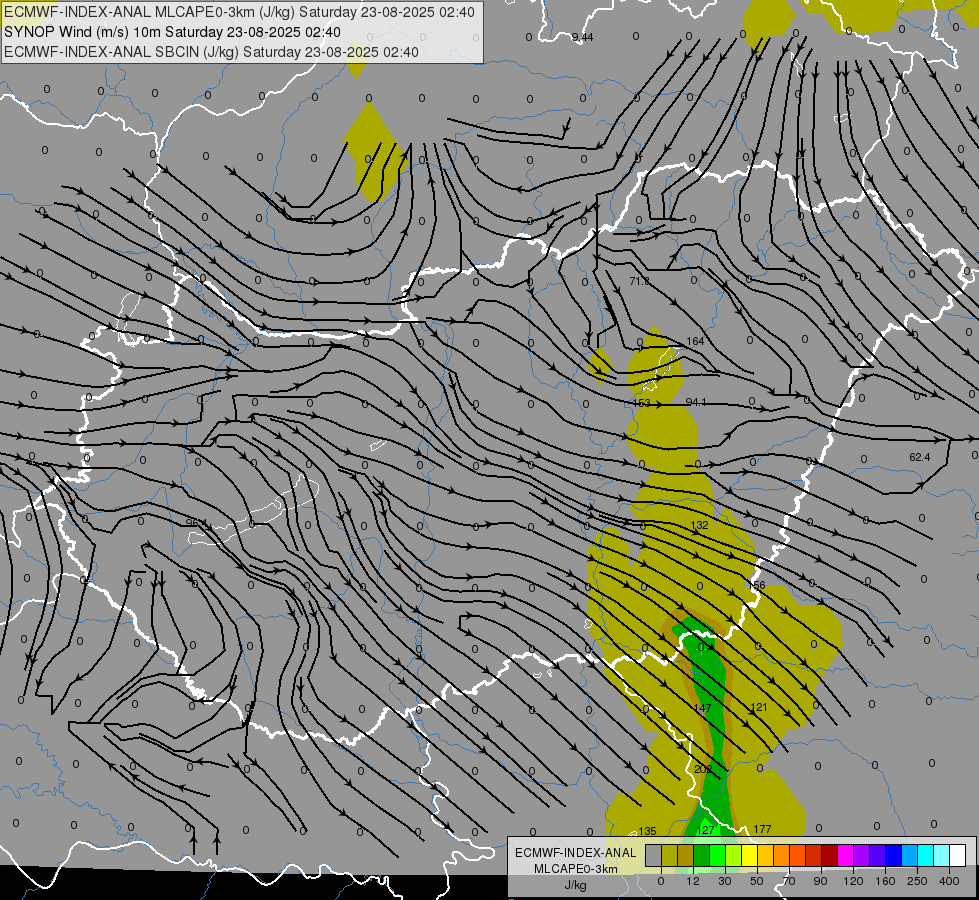Click the legend tick label 30

725,881
